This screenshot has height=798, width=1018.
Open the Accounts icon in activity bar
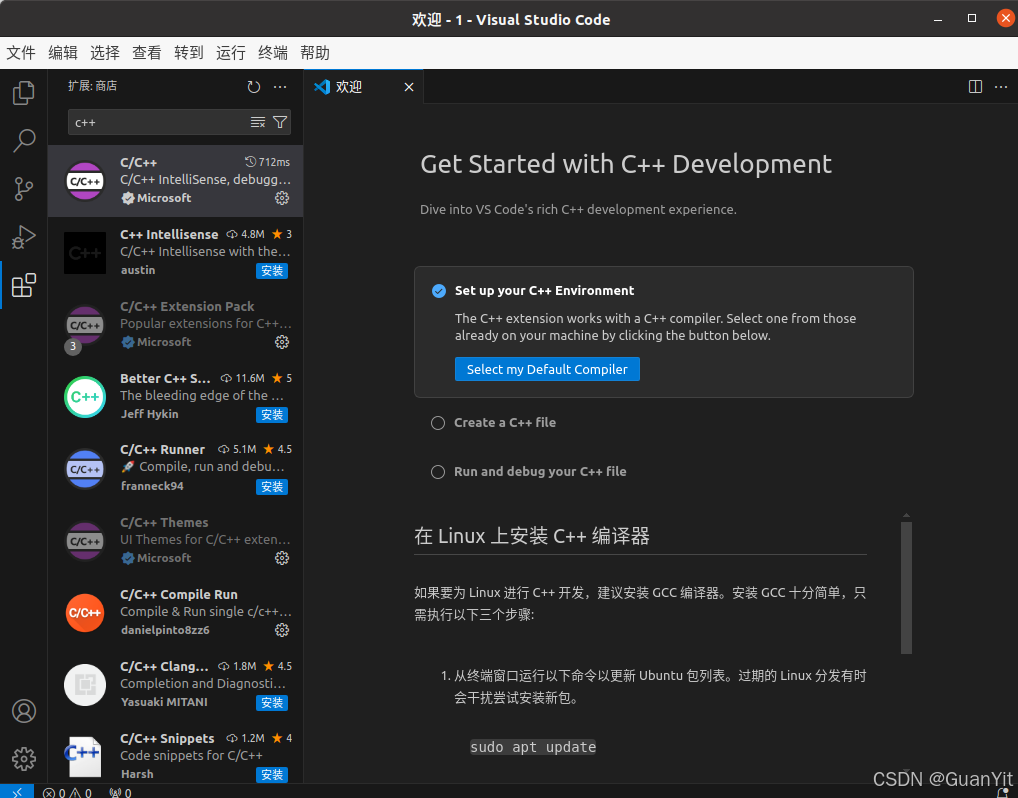[23, 711]
